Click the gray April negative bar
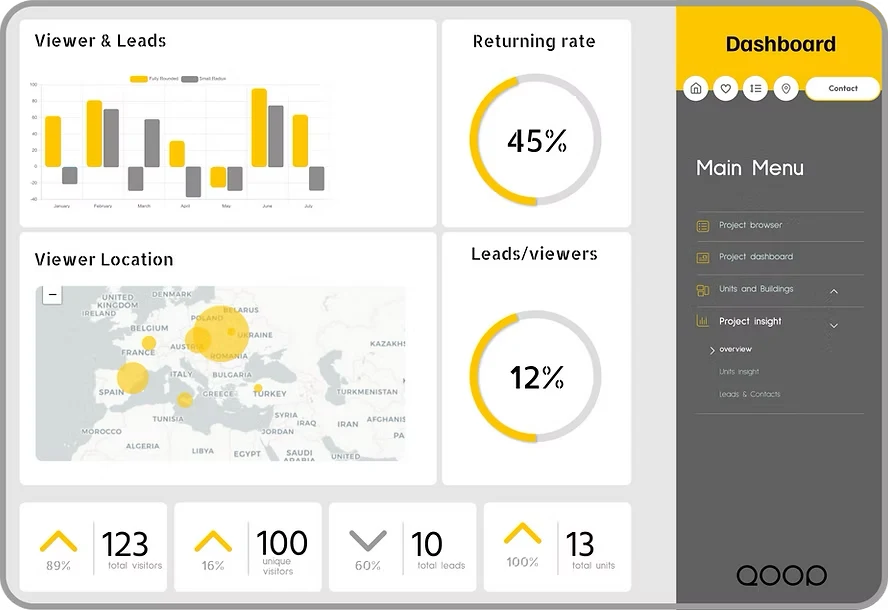 point(193,182)
